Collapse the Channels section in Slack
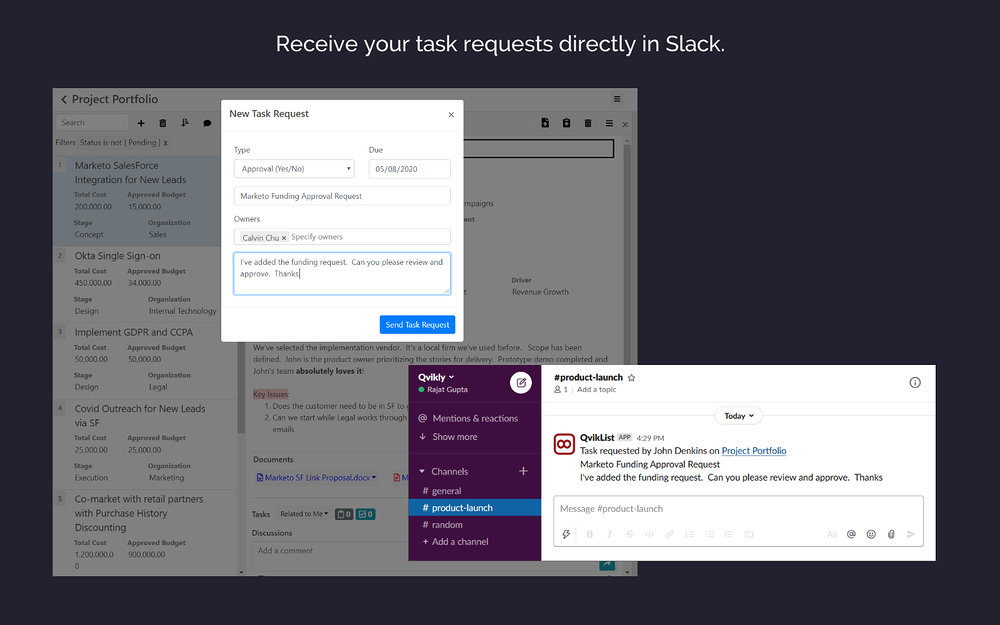 (422, 471)
